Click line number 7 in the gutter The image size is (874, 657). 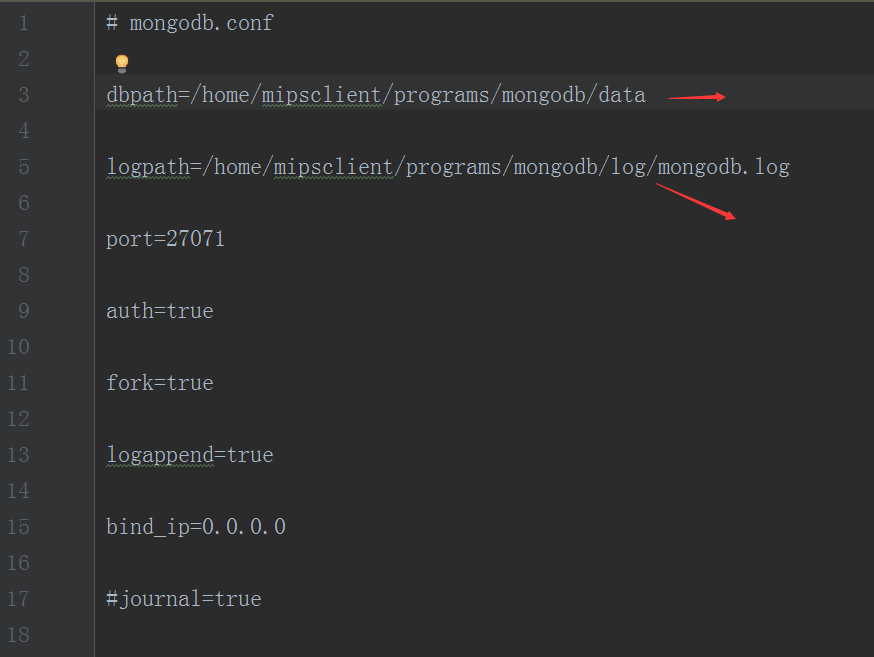(x=23, y=238)
